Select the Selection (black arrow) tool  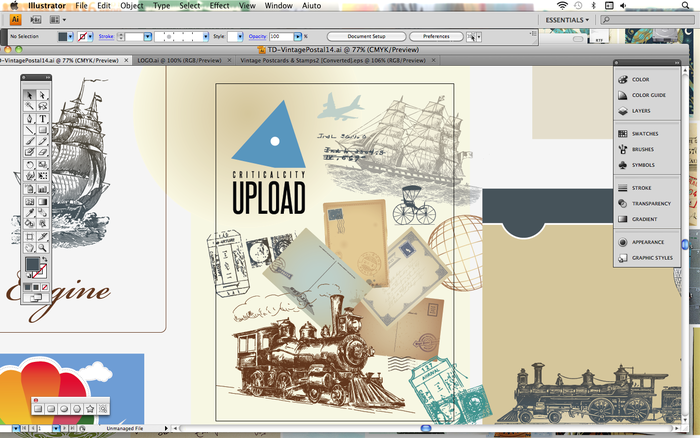[x=29, y=95]
